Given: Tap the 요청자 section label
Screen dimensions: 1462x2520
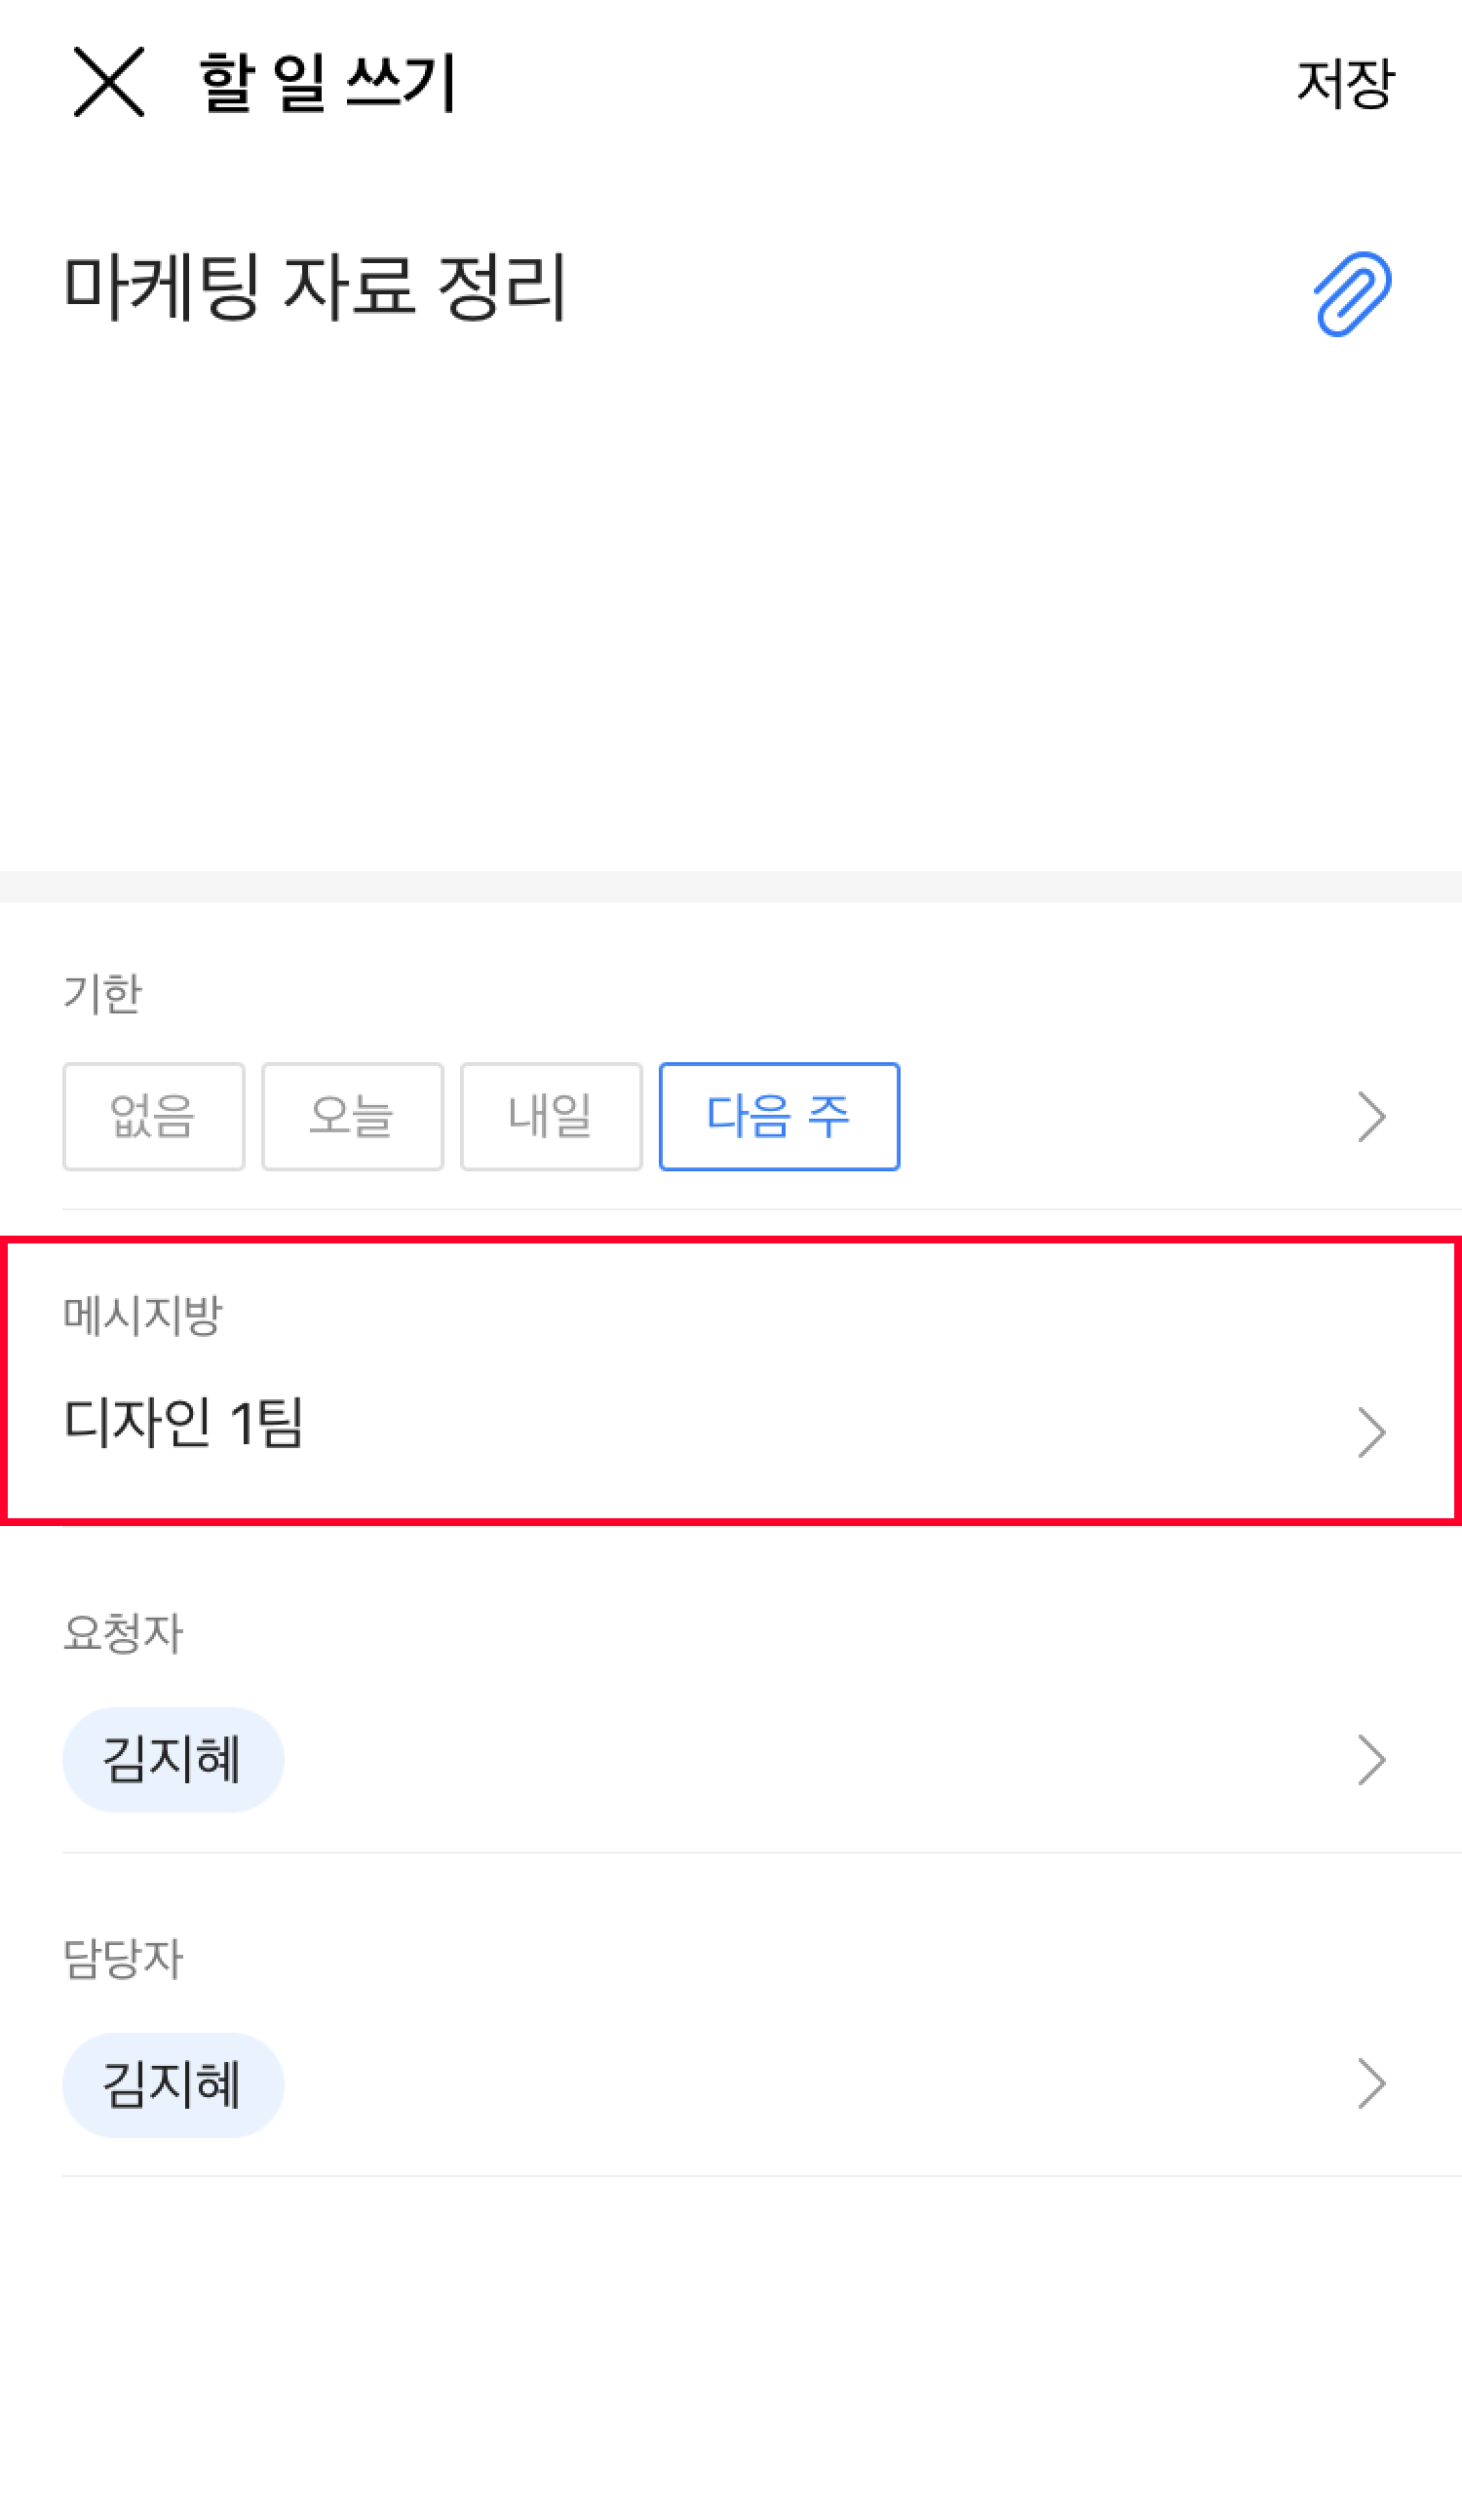Looking at the screenshot, I should click(x=123, y=1633).
